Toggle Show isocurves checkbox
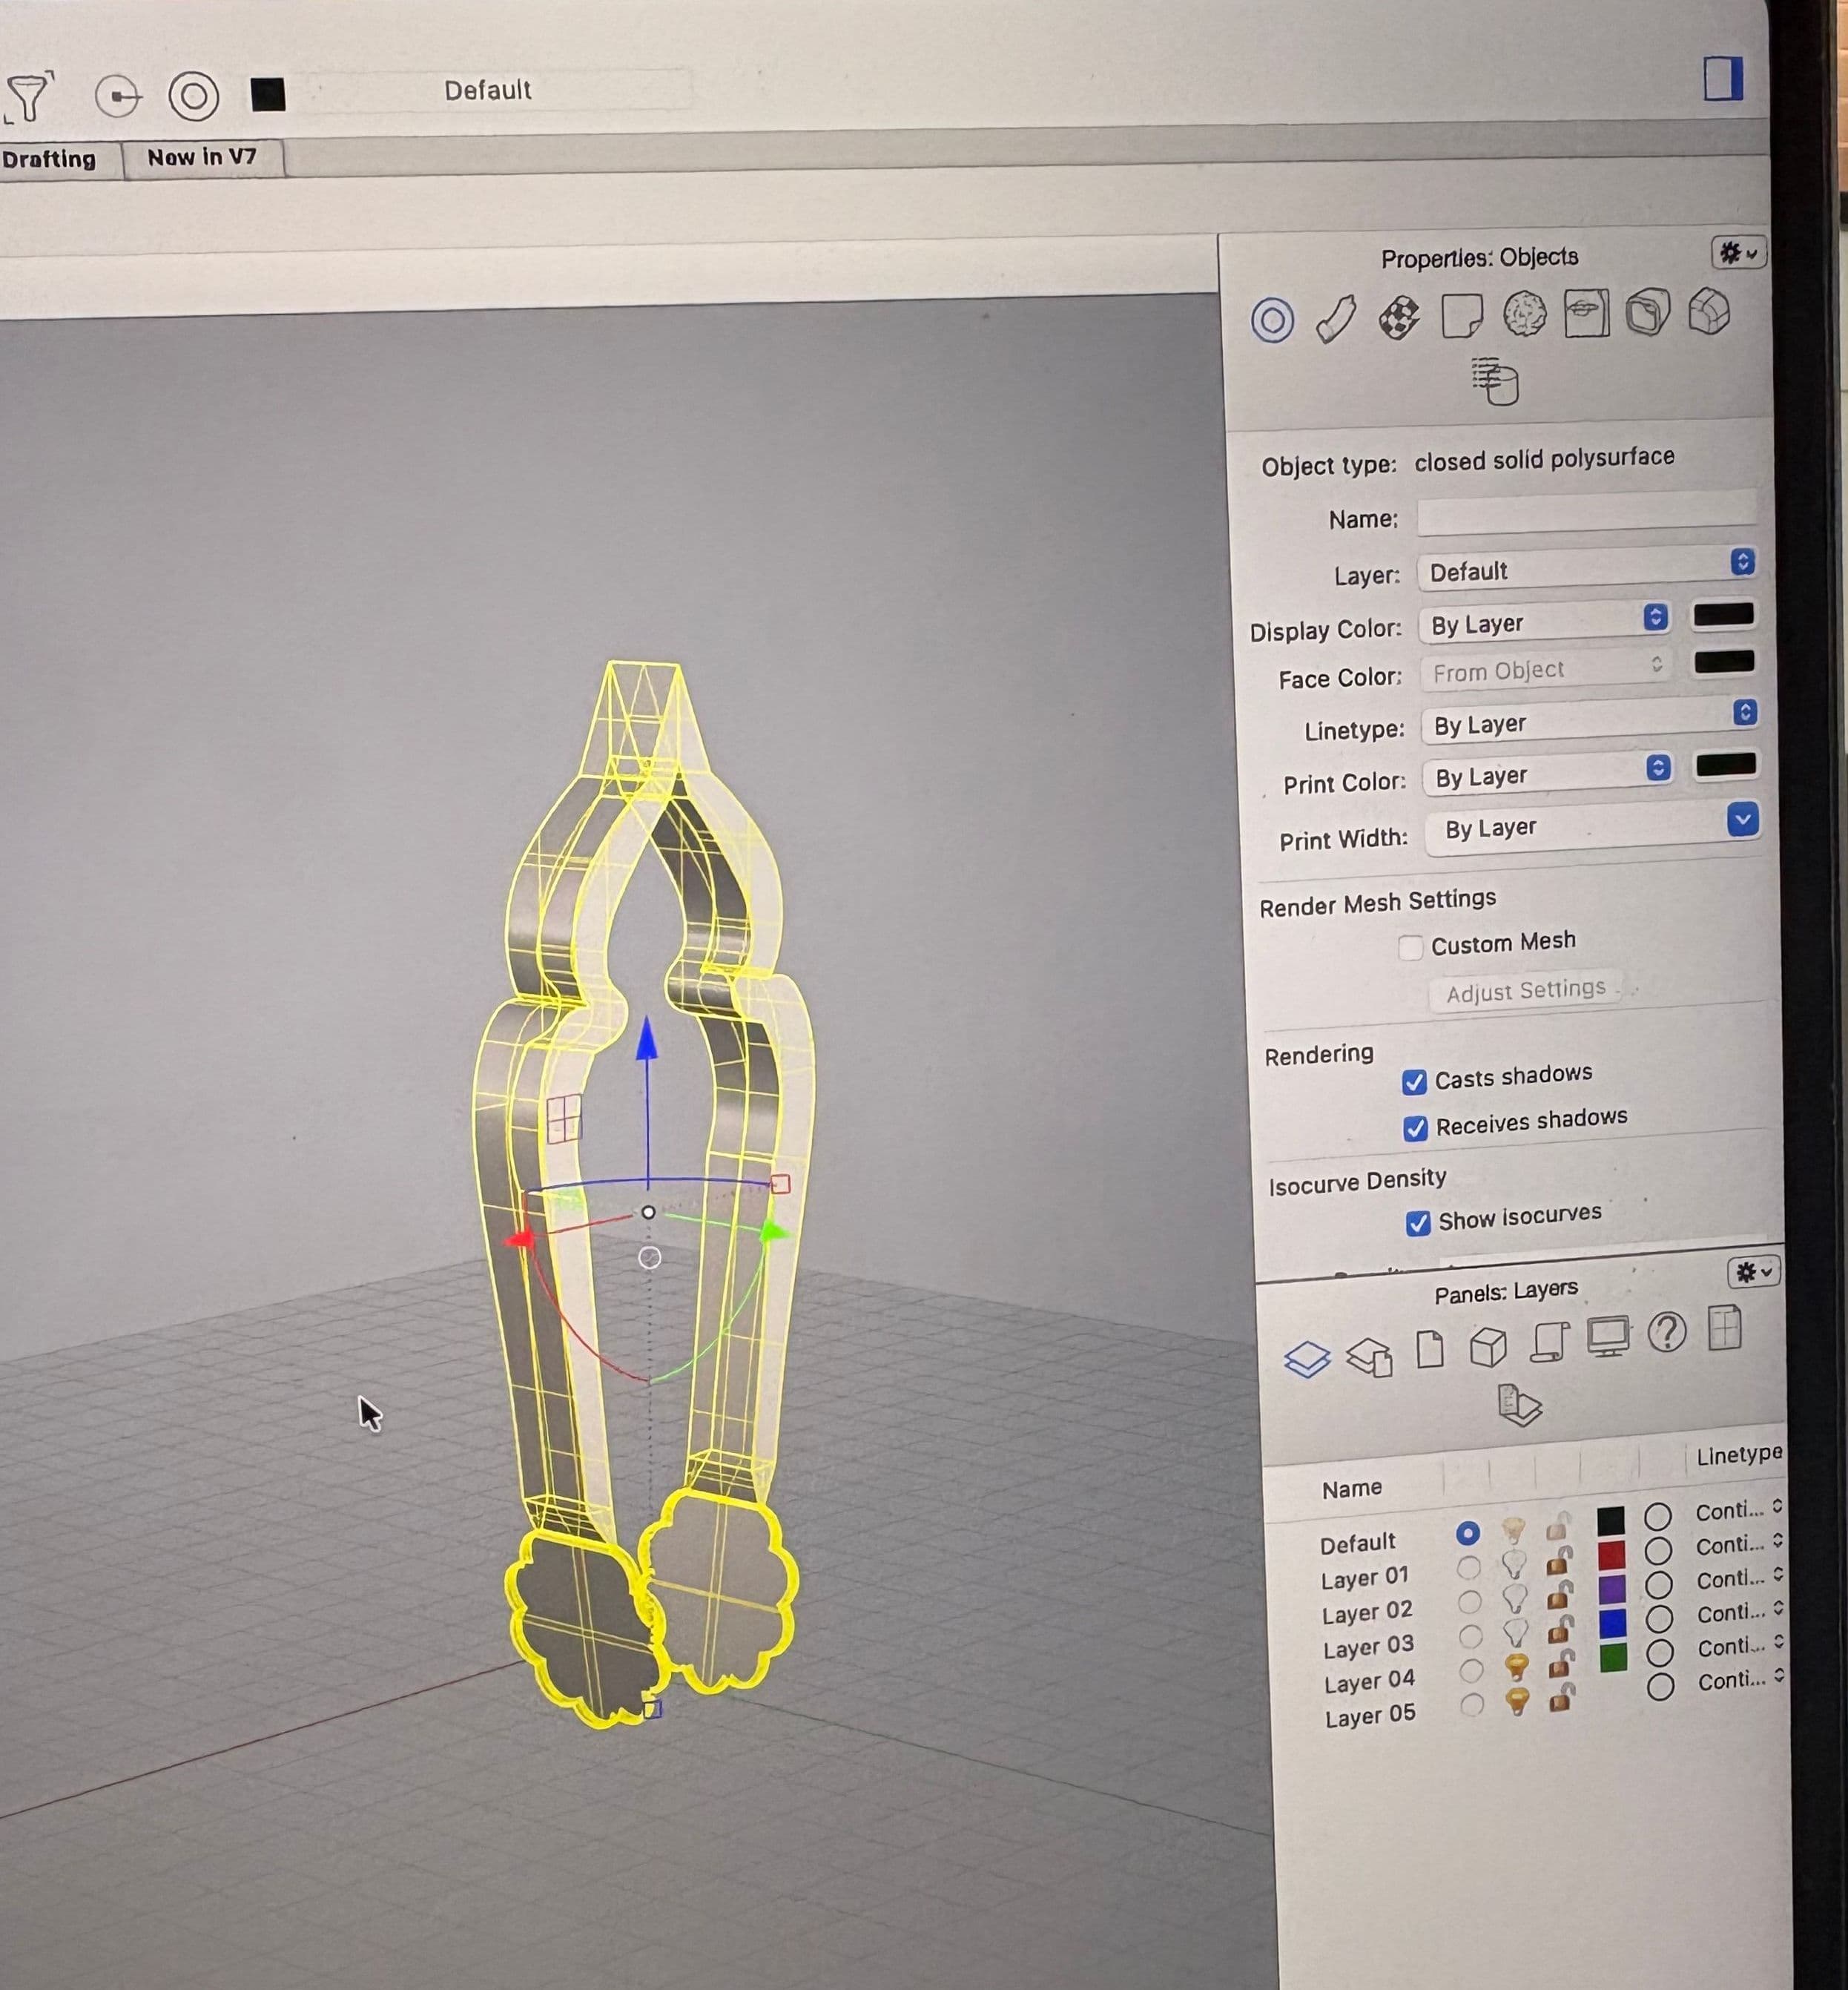 (1417, 1223)
